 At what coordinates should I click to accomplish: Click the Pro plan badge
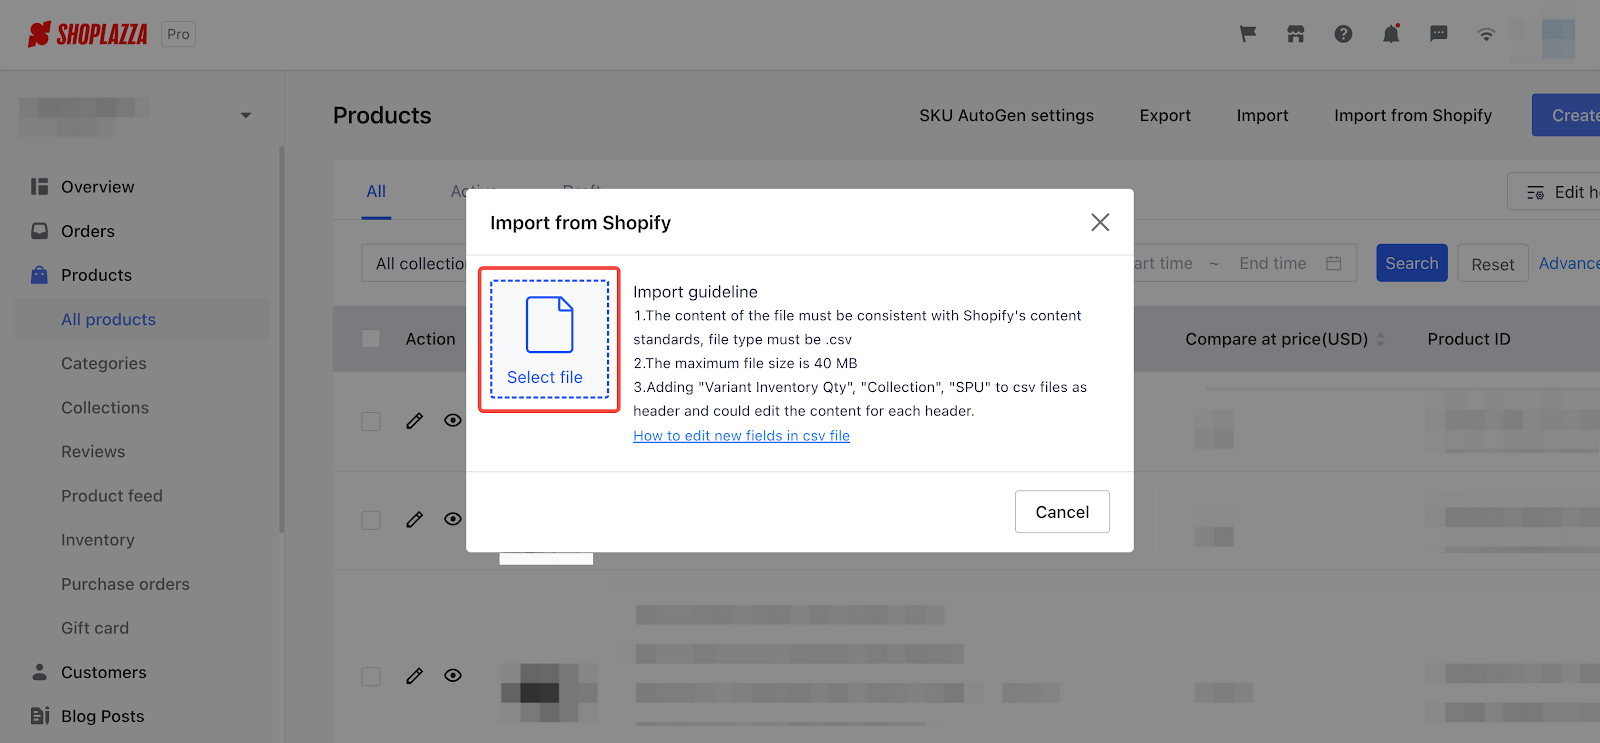(x=178, y=34)
